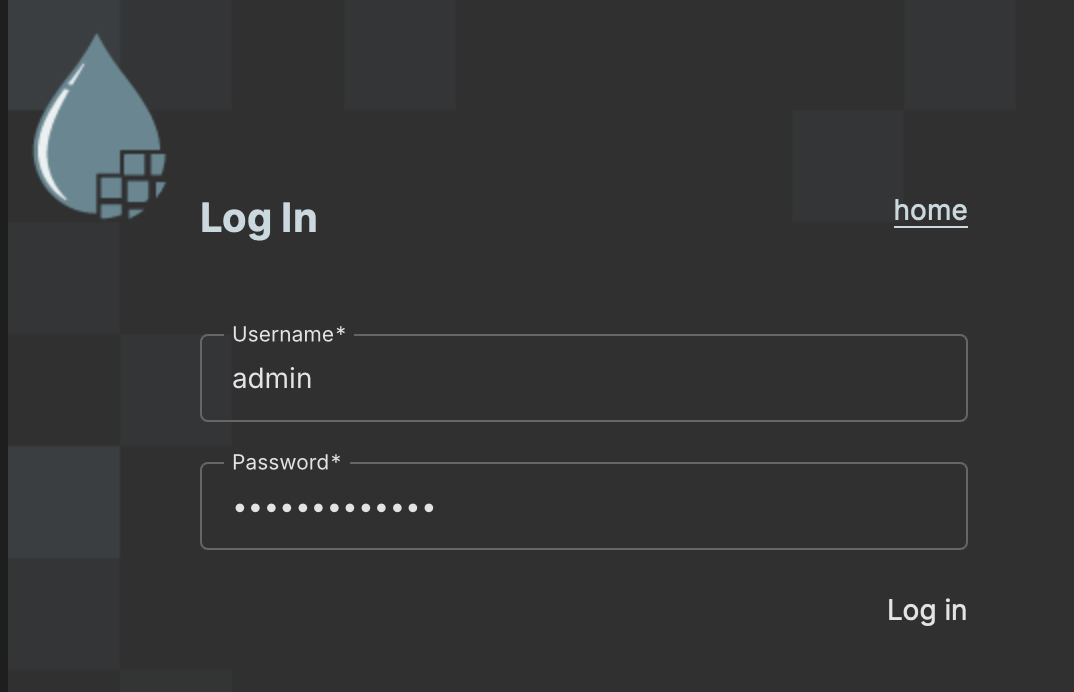Click the hidden password dots
Image resolution: width=1074 pixels, height=692 pixels.
click(333, 507)
